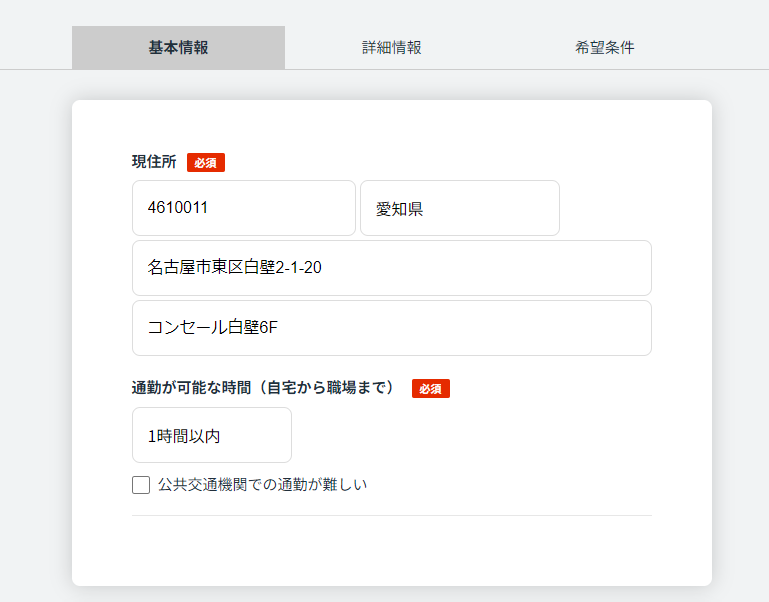This screenshot has width=769, height=602.
Task: Click the building name field コンセール白壁6F
Action: (x=392, y=328)
